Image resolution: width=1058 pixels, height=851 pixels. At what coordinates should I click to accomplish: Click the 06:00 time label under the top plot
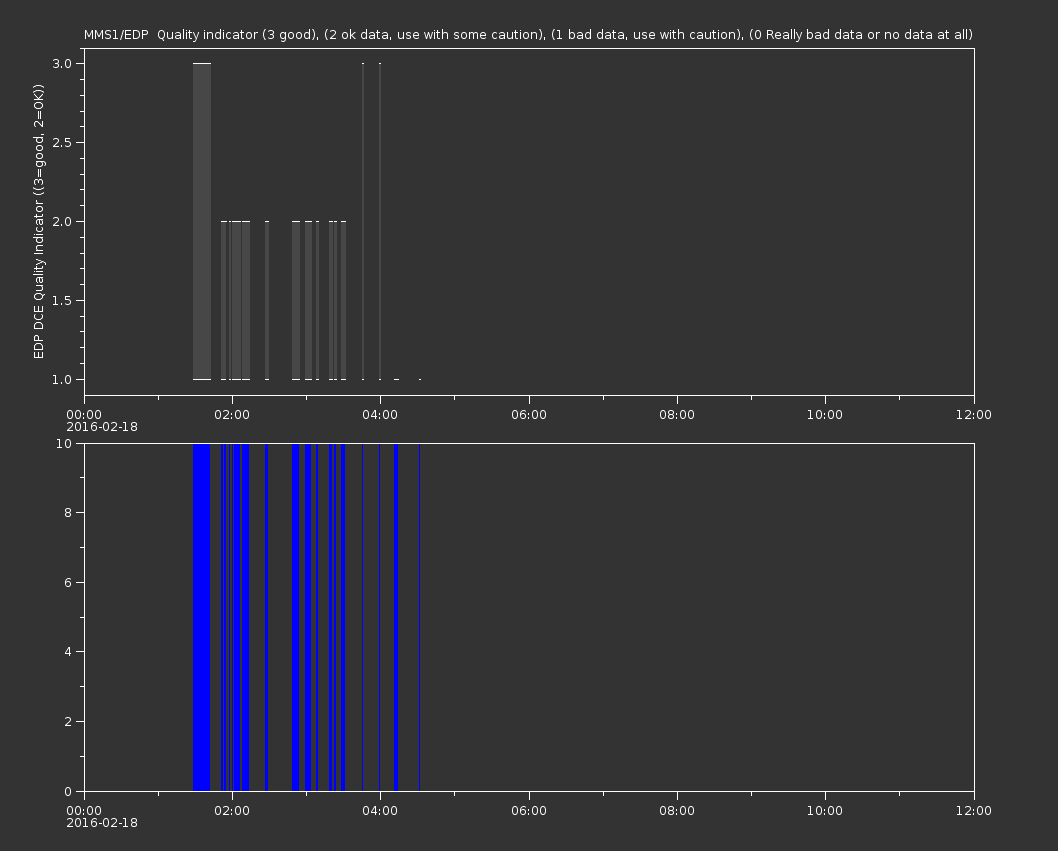pyautogui.click(x=529, y=414)
